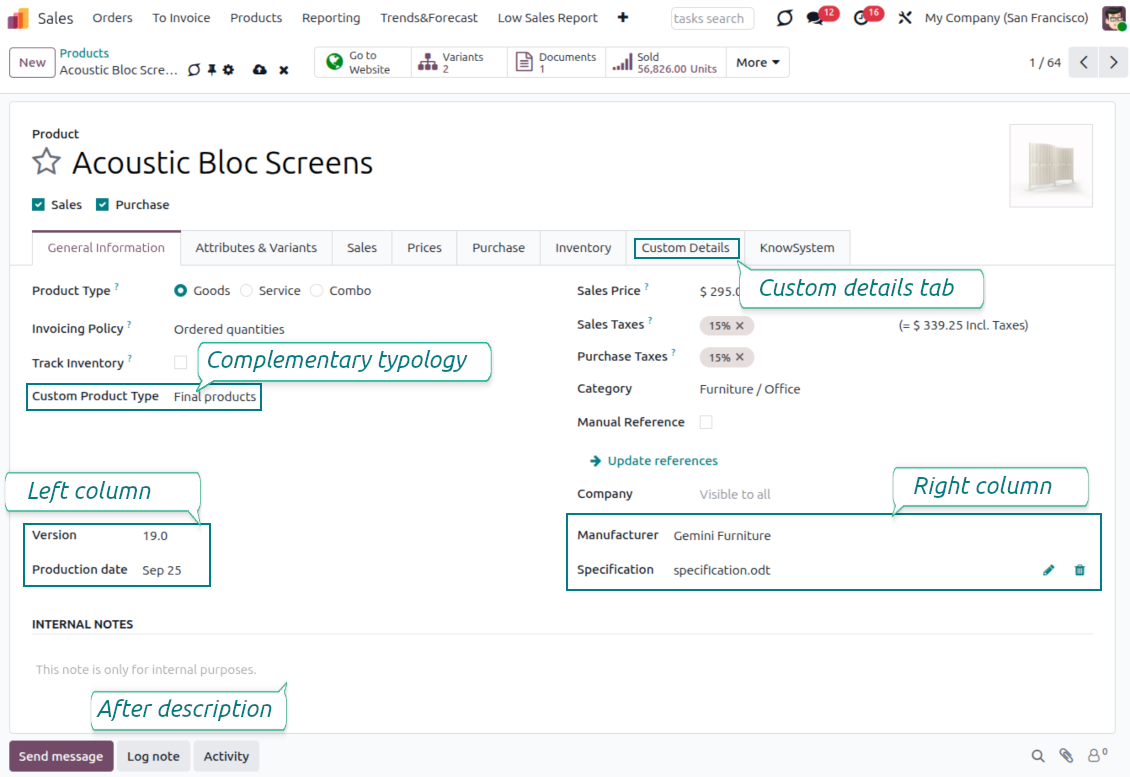Click the search magnifier icon in chatter
1130x777 pixels.
pyautogui.click(x=1038, y=756)
